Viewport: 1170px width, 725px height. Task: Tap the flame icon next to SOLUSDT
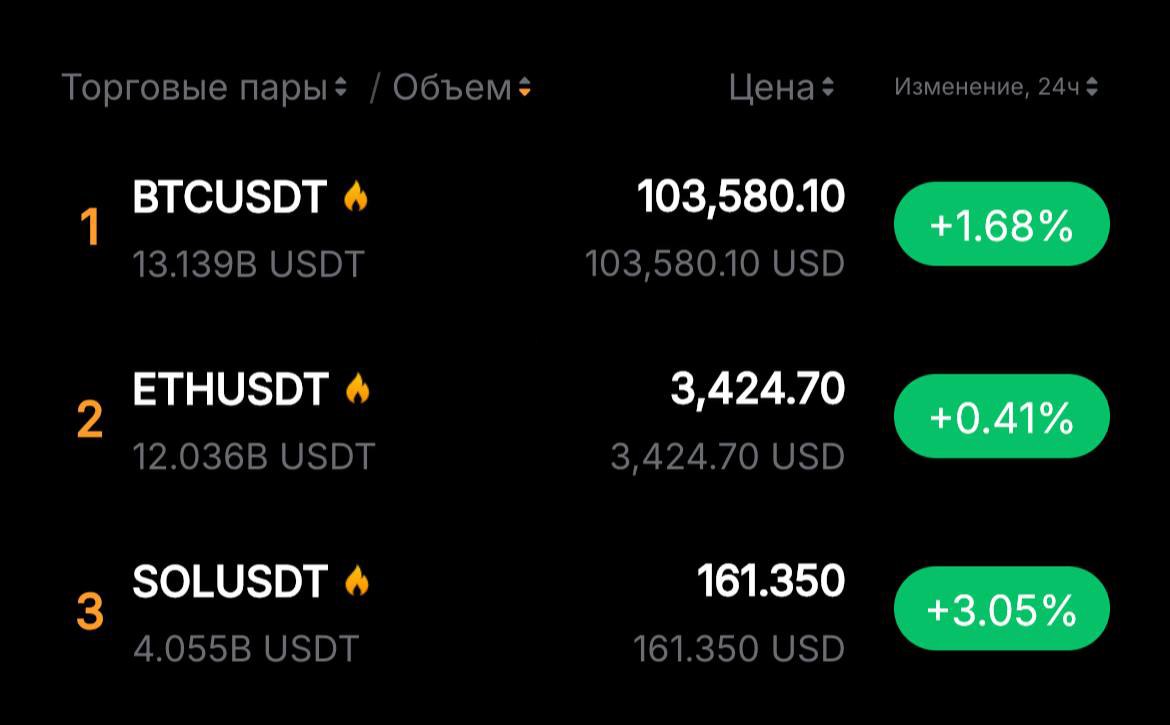[x=356, y=580]
